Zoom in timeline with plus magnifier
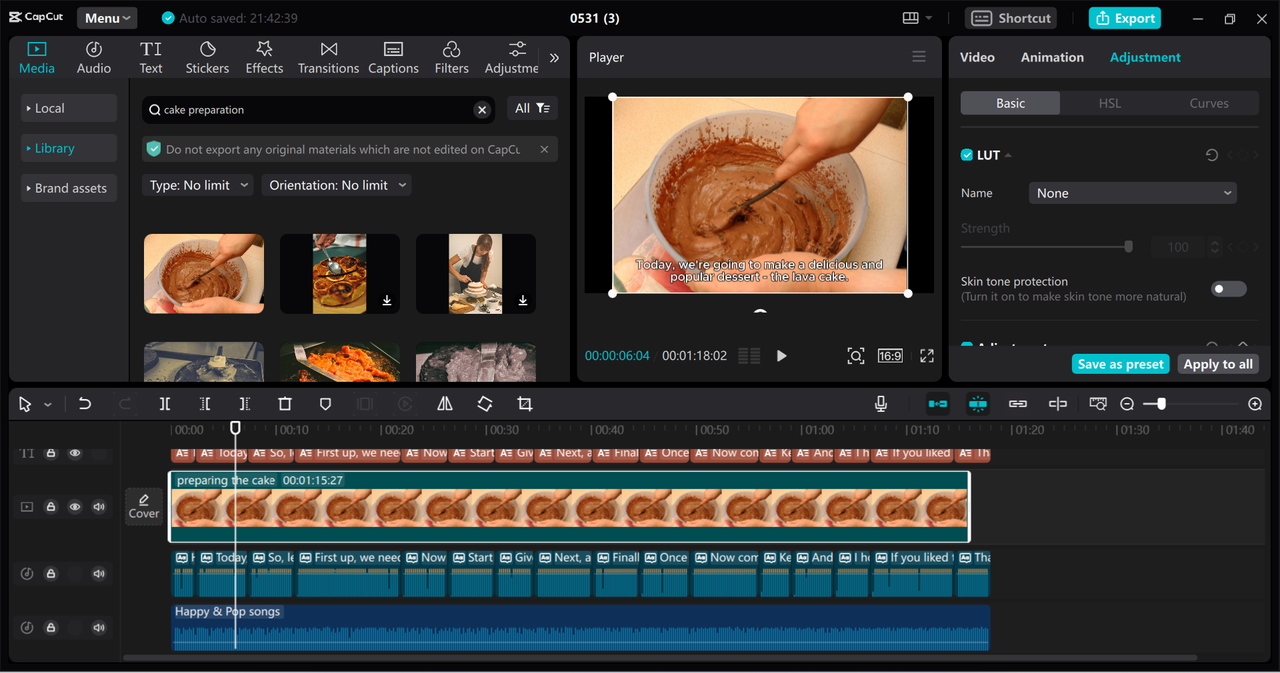Screen dimensions: 1280x673 [x=1255, y=404]
